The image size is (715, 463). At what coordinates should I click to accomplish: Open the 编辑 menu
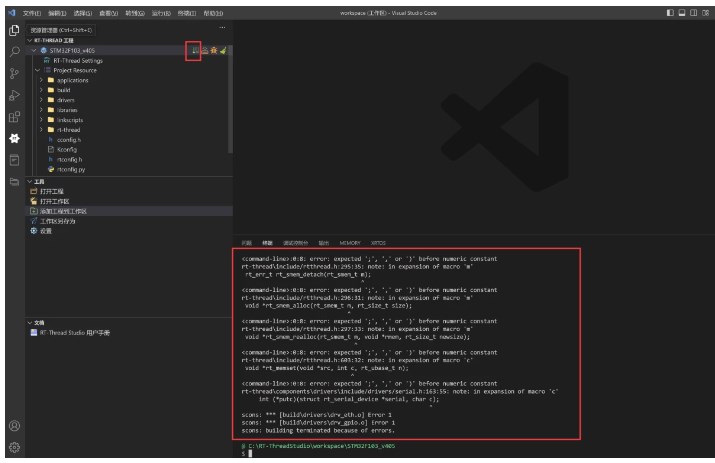tap(57, 13)
